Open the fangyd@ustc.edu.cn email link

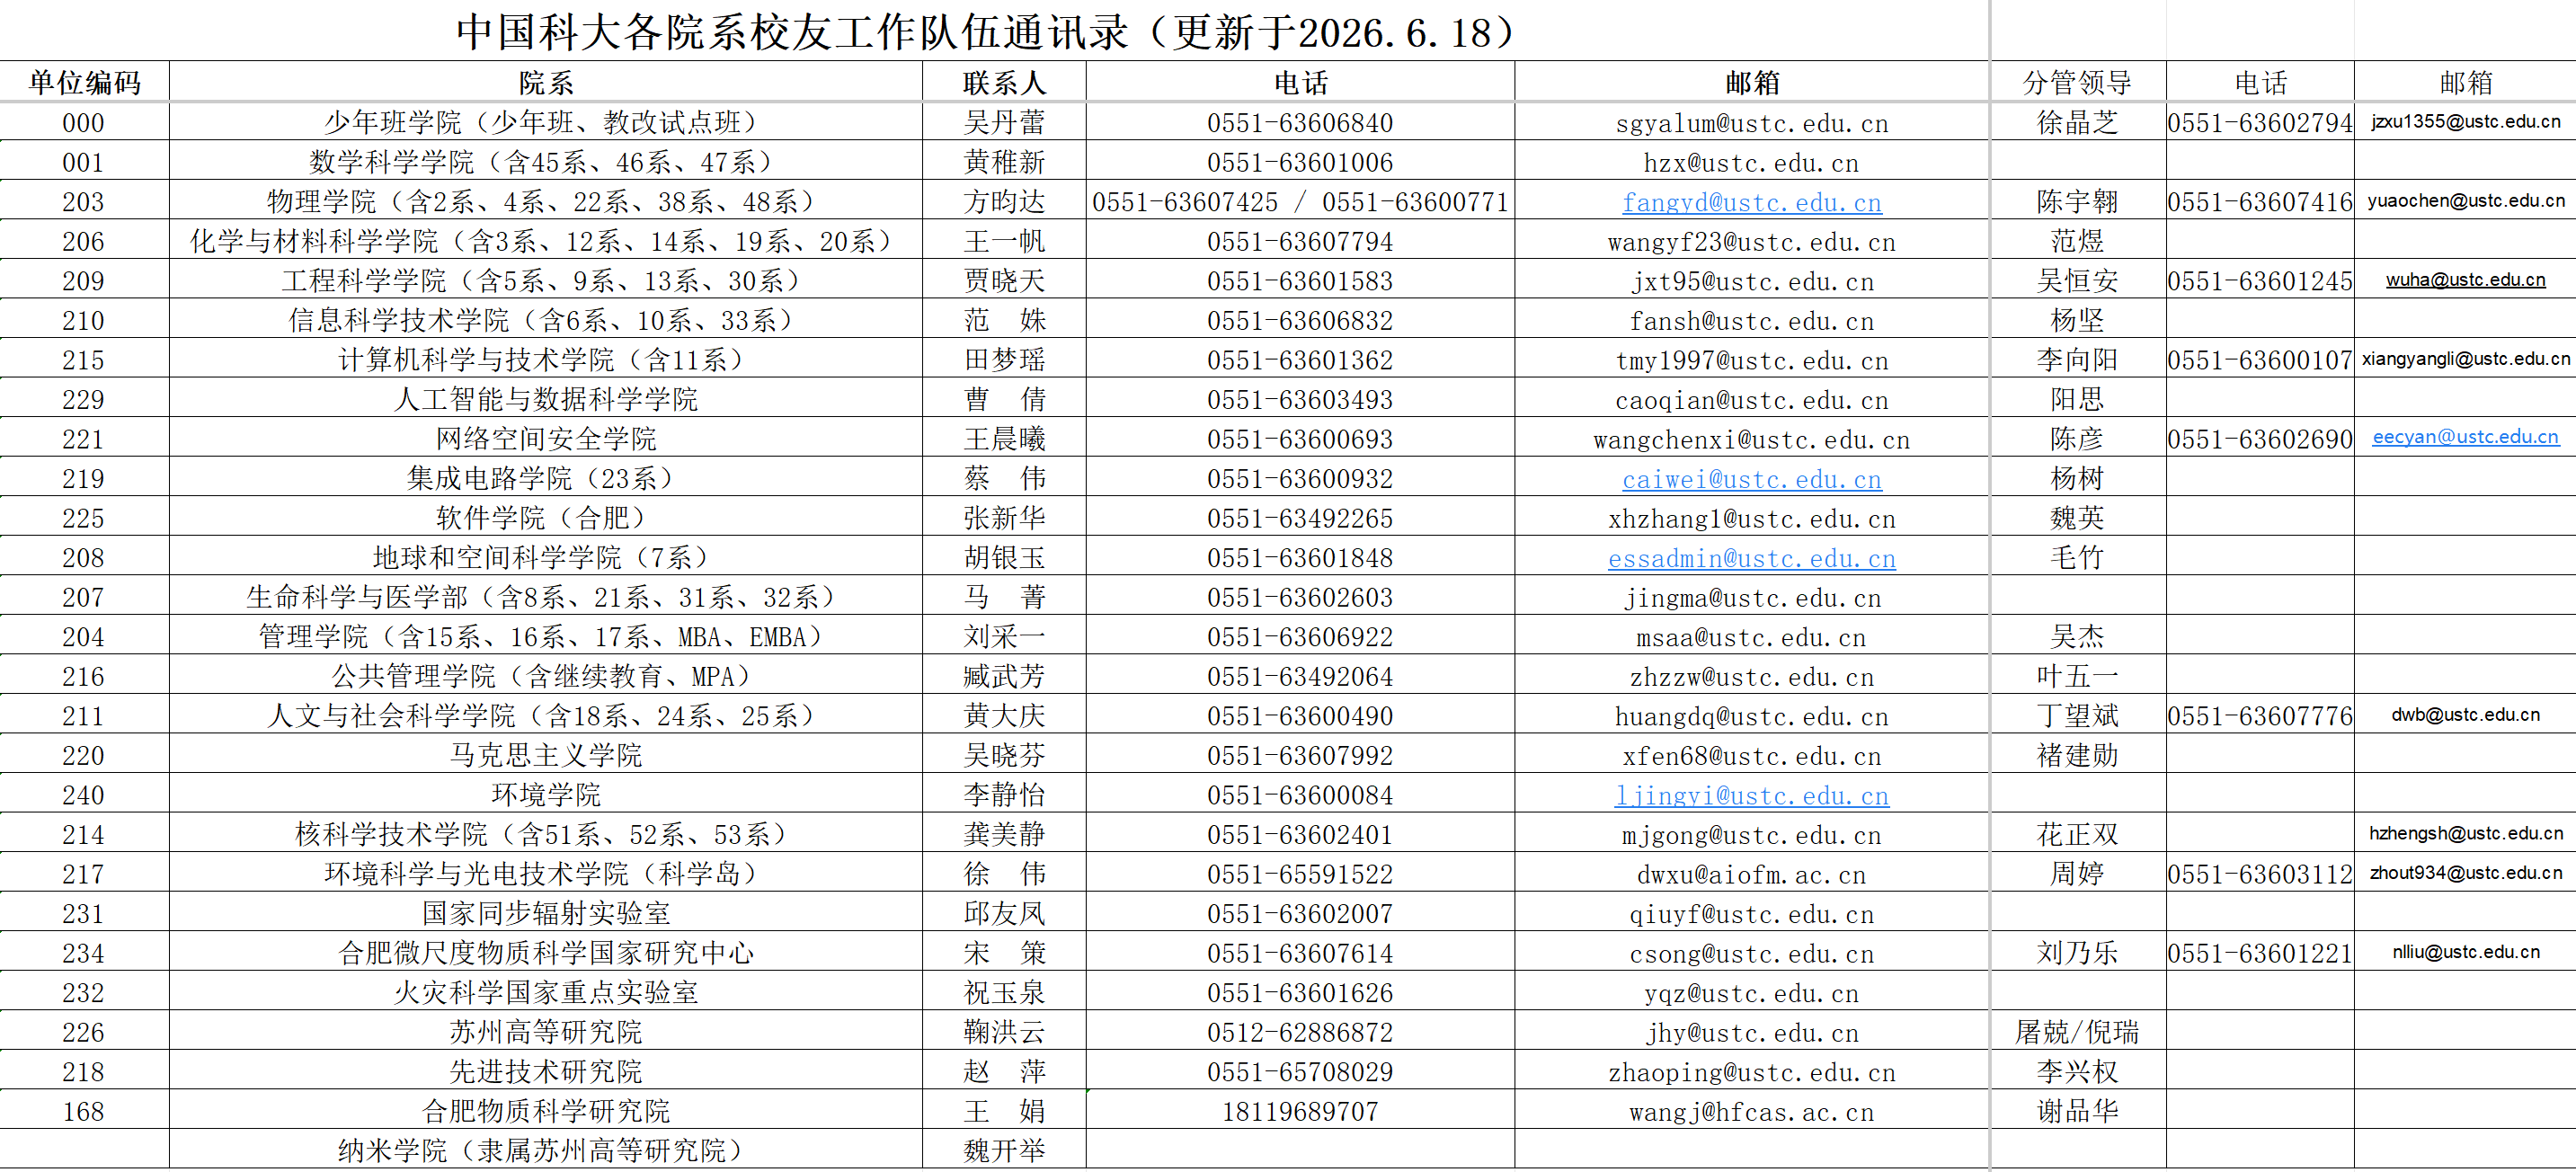1751,202
